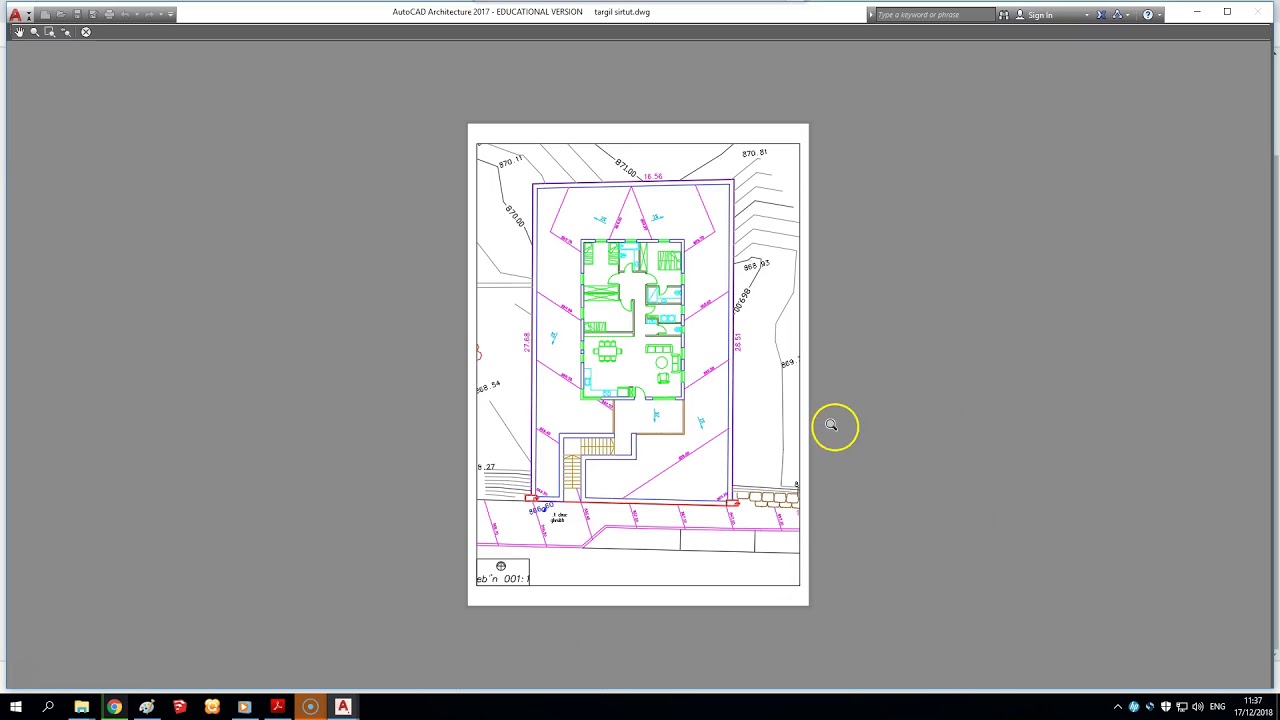Close the plot preview with the X icon
Screen dimensions: 1280x720
[86, 32]
